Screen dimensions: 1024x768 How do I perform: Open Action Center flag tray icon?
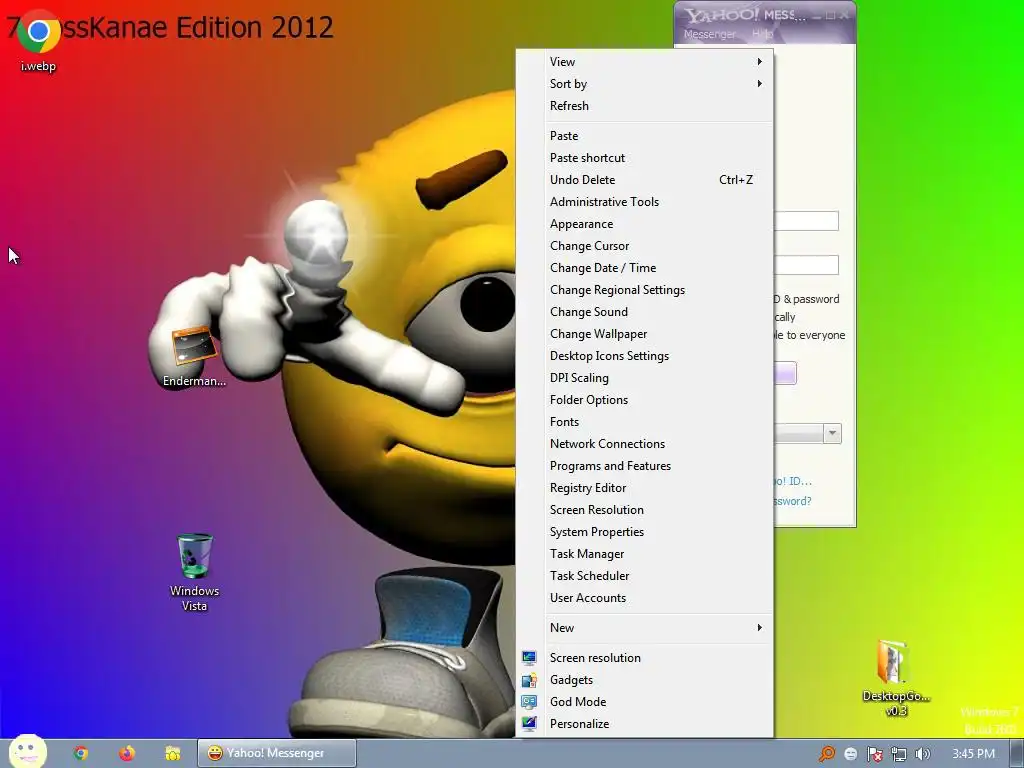tap(874, 754)
